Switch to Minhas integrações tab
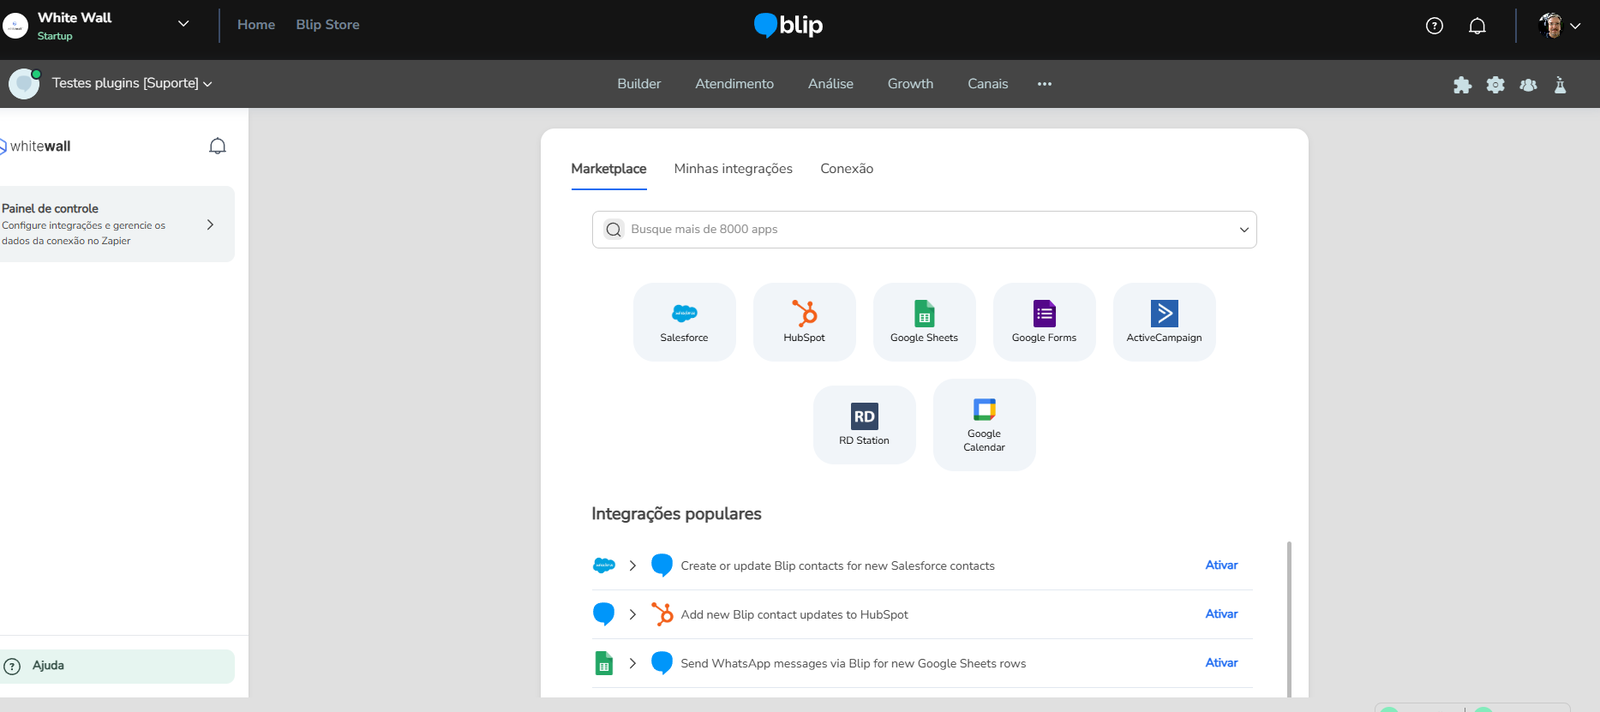 [x=733, y=169]
